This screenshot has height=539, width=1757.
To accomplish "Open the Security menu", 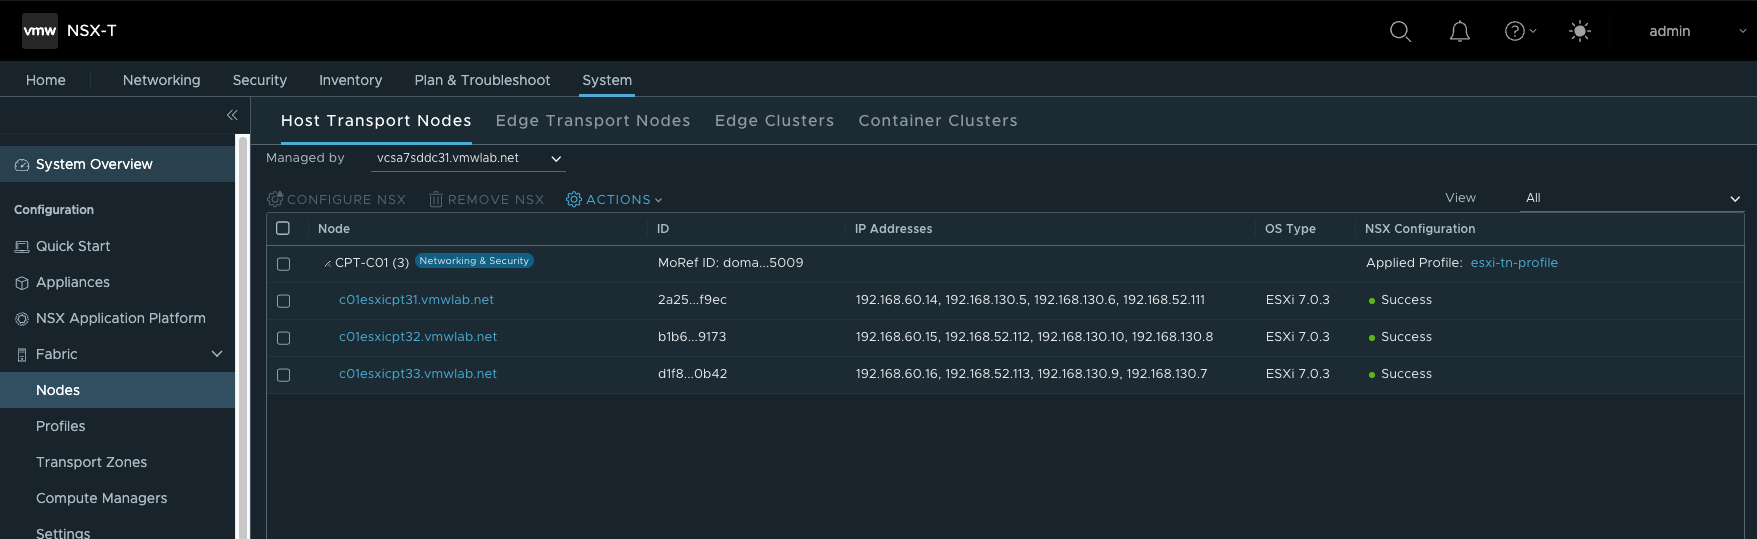I will click(260, 80).
